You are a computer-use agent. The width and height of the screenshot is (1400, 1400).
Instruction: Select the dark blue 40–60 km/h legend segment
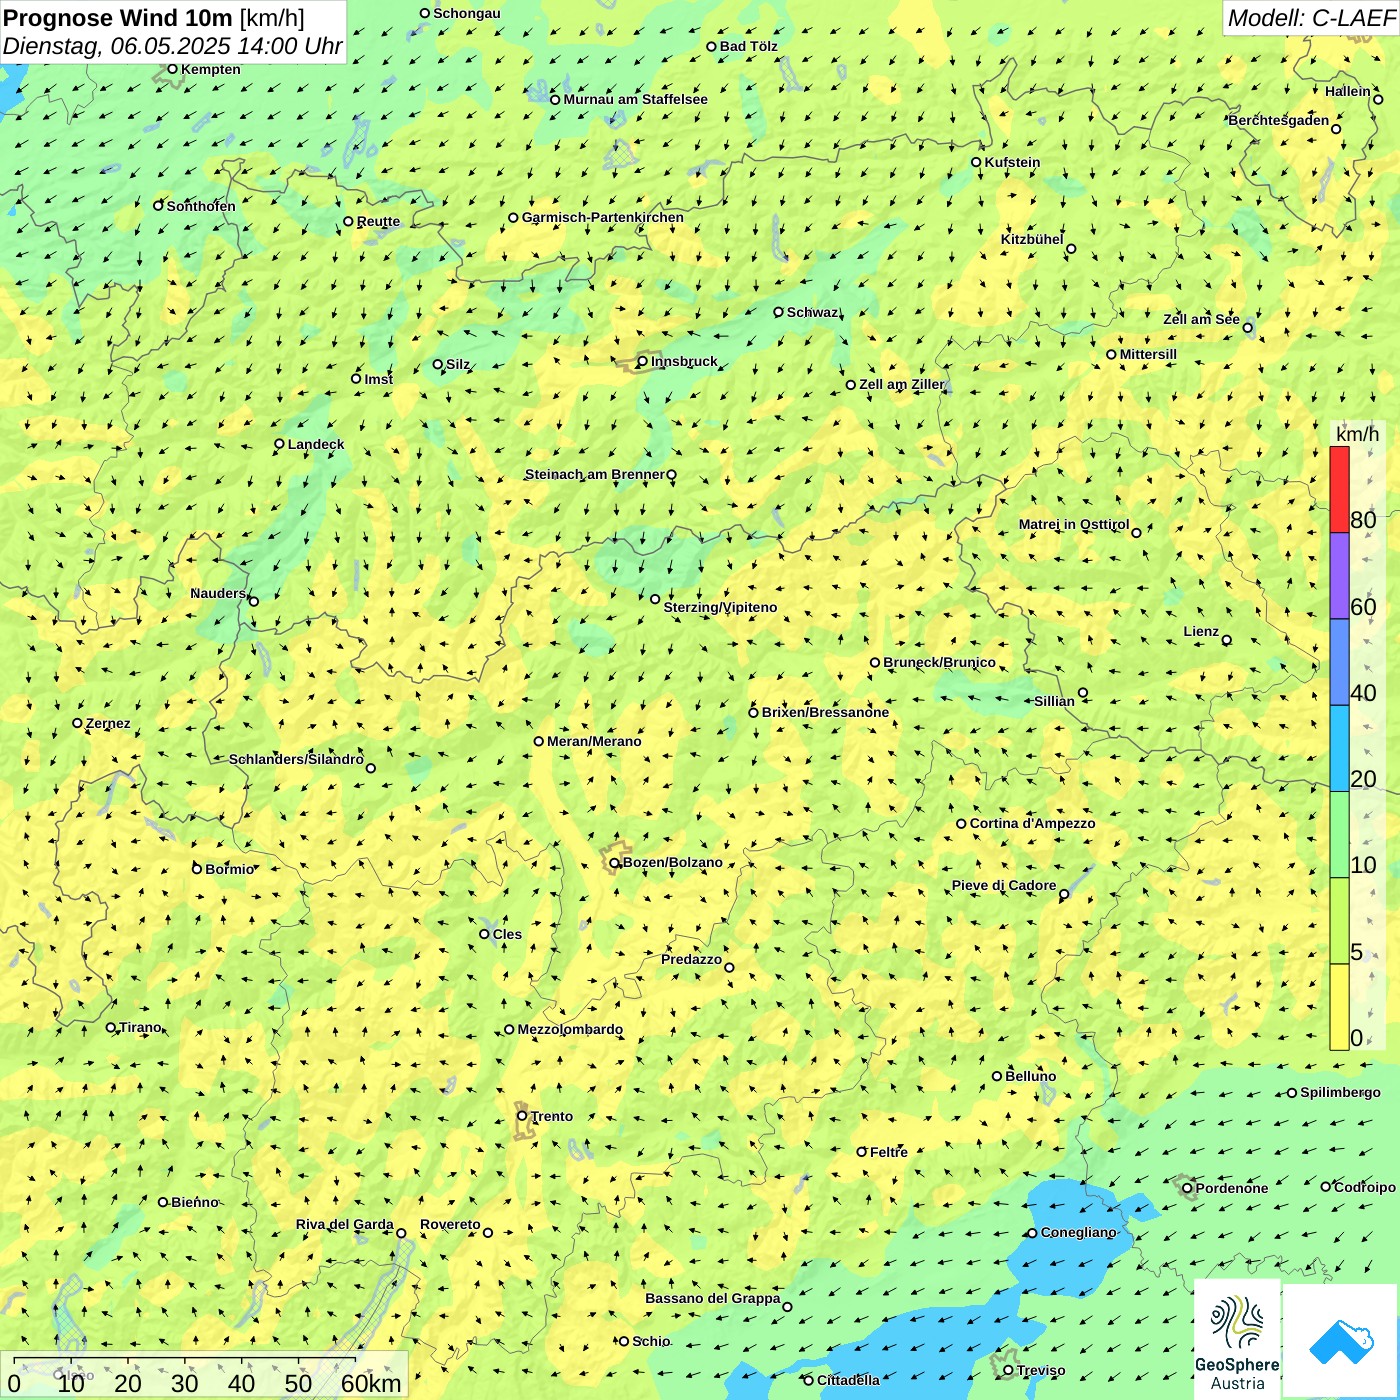tap(1339, 662)
